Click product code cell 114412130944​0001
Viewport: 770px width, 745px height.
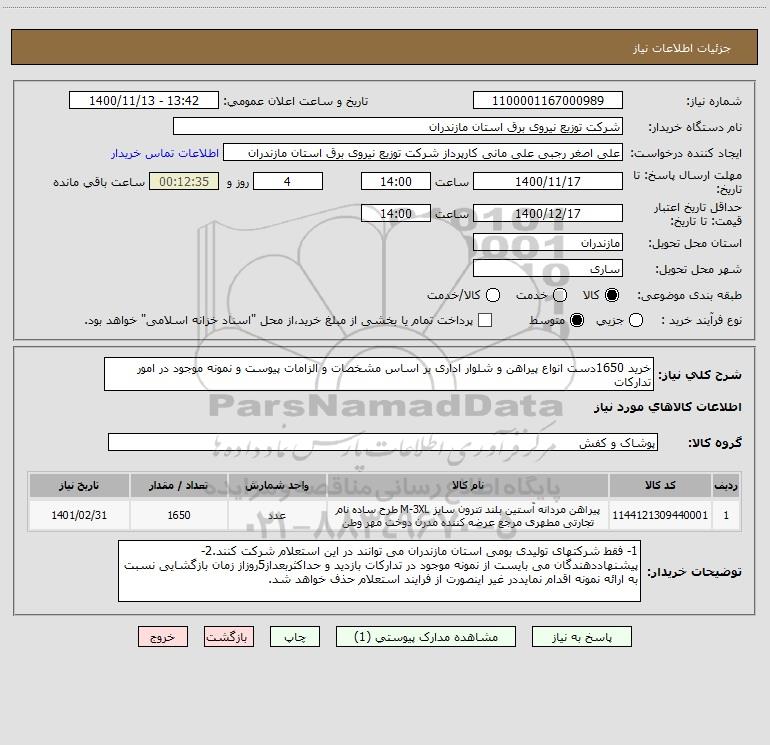(660, 515)
